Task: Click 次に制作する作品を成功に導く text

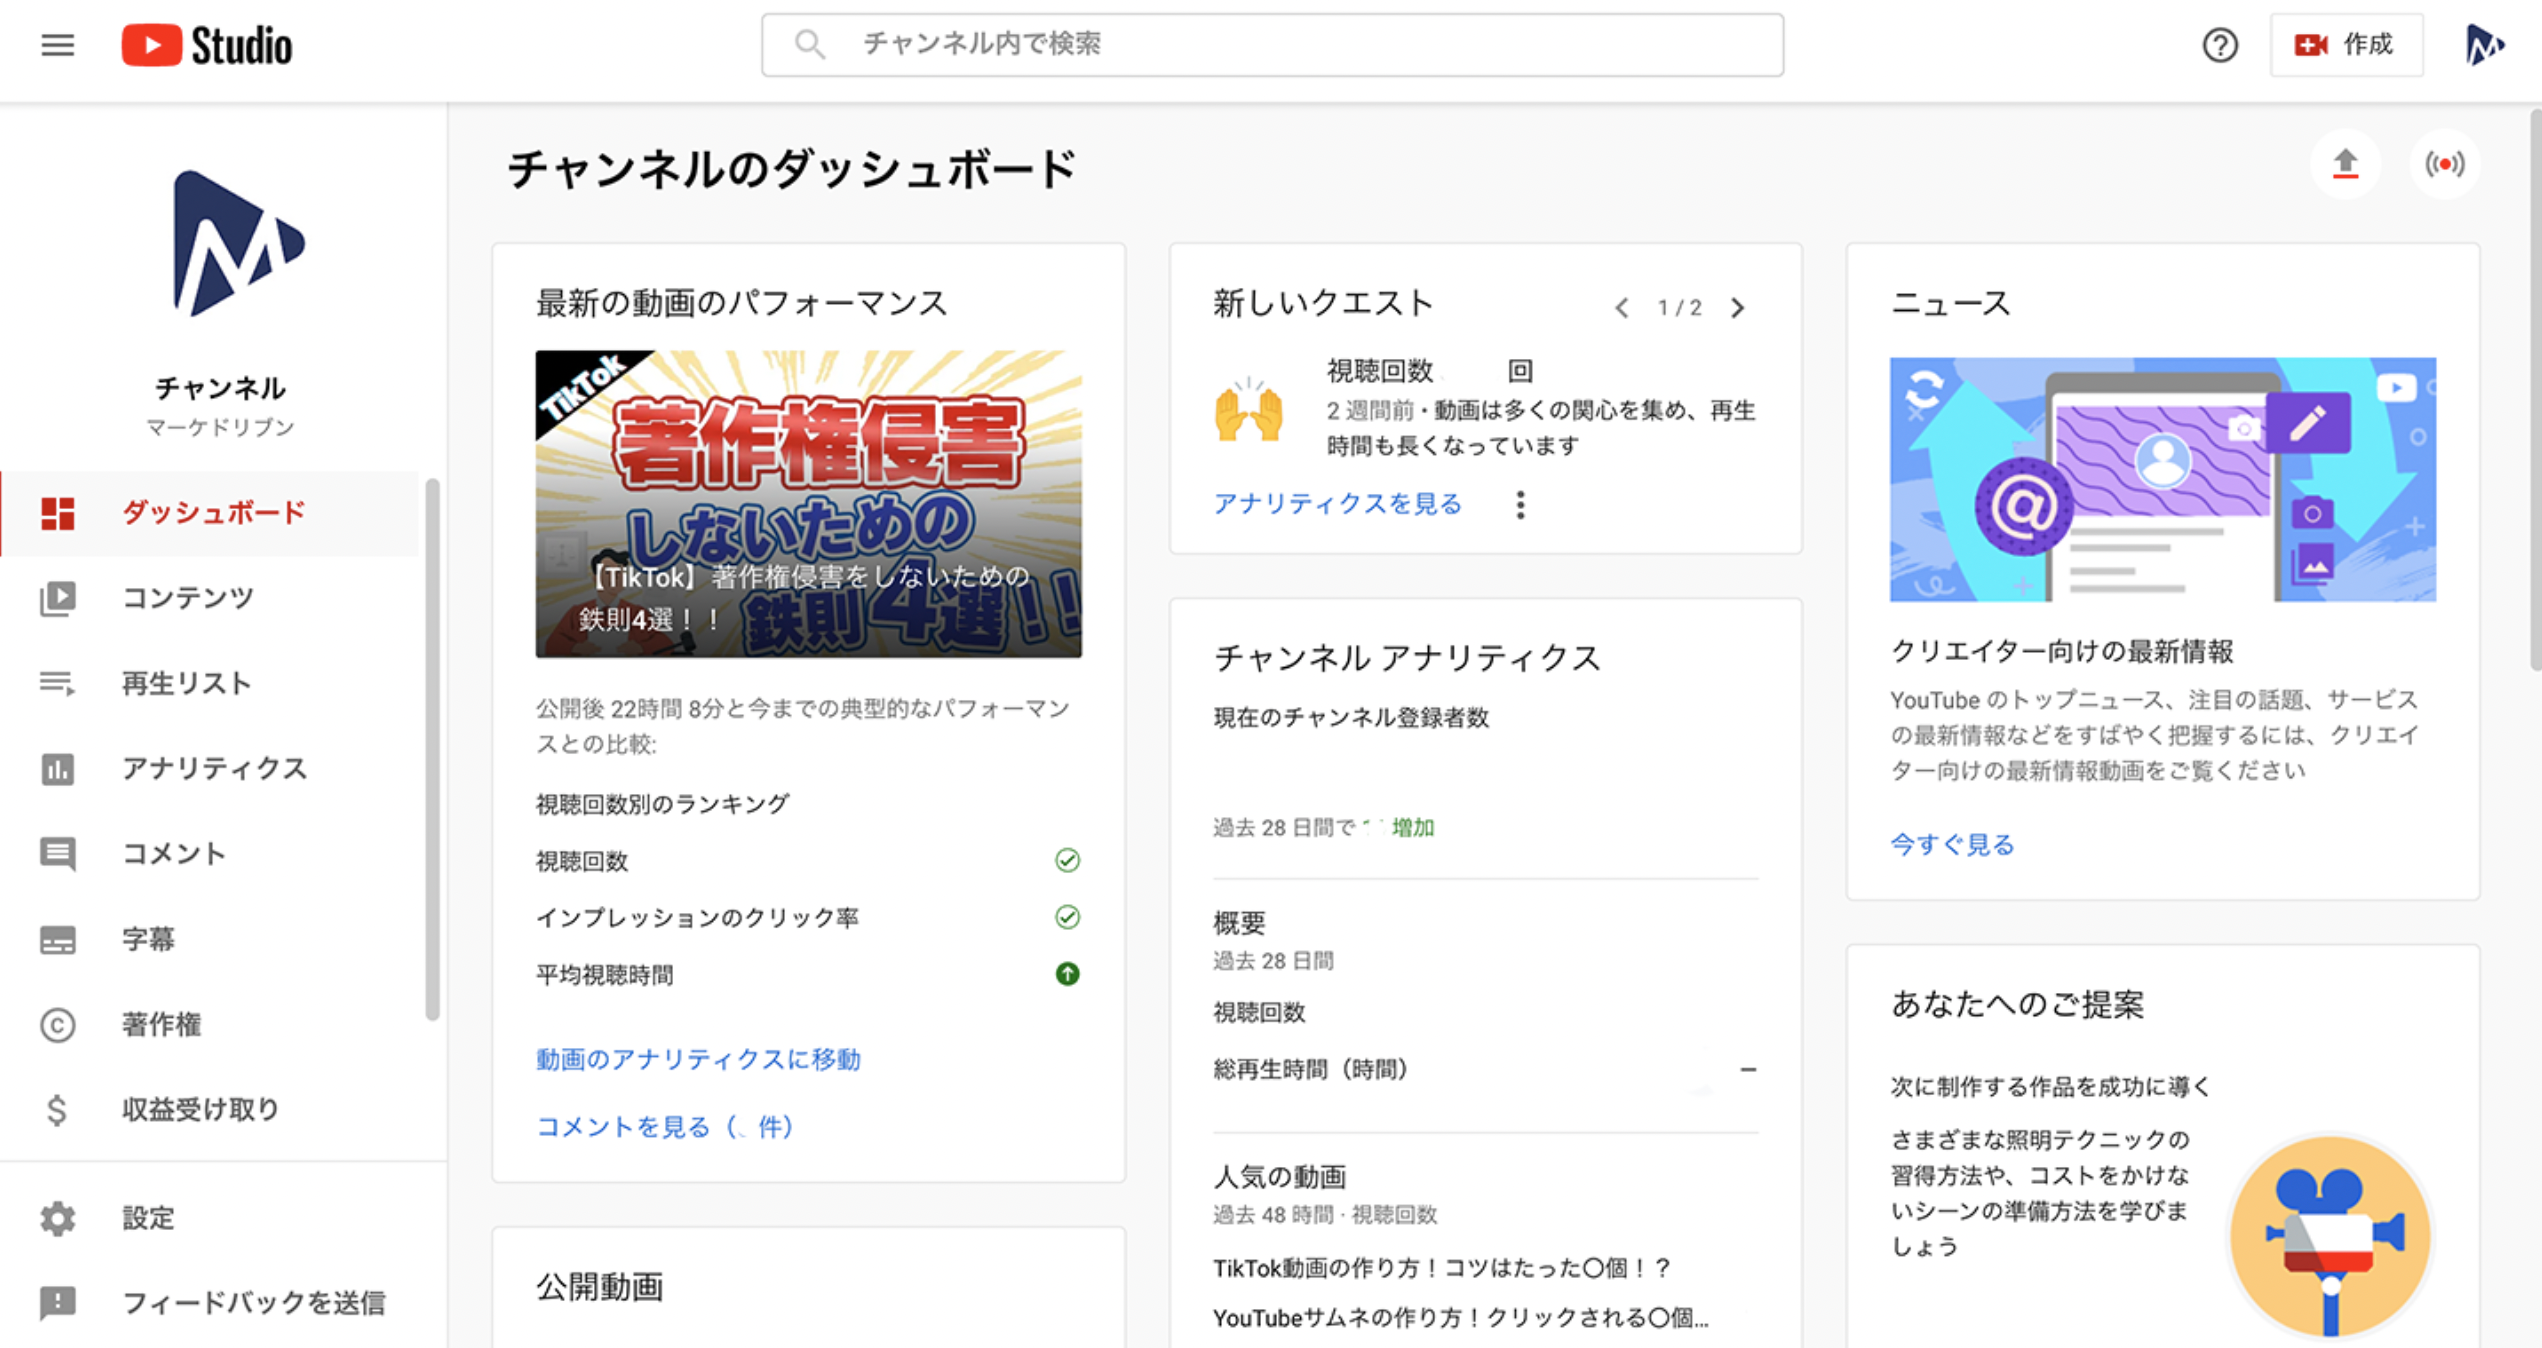Action: [x=2049, y=1087]
